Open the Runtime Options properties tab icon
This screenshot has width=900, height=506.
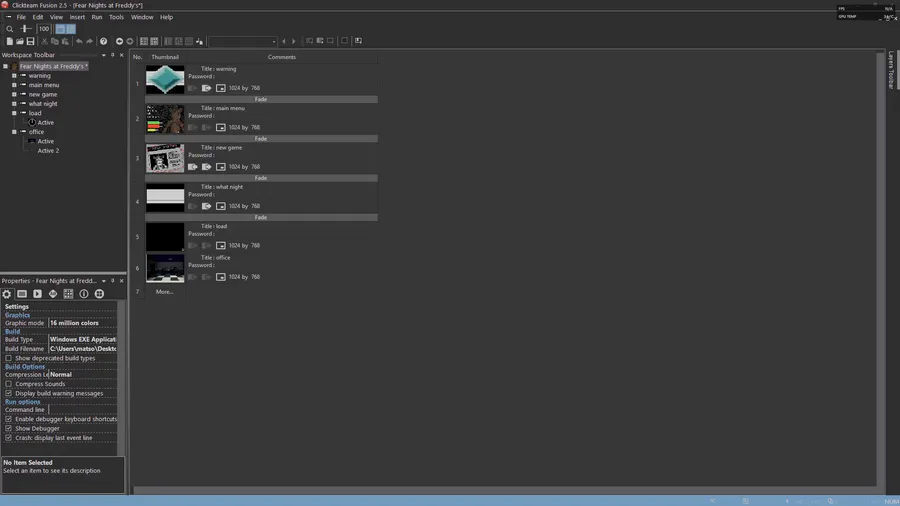37,294
